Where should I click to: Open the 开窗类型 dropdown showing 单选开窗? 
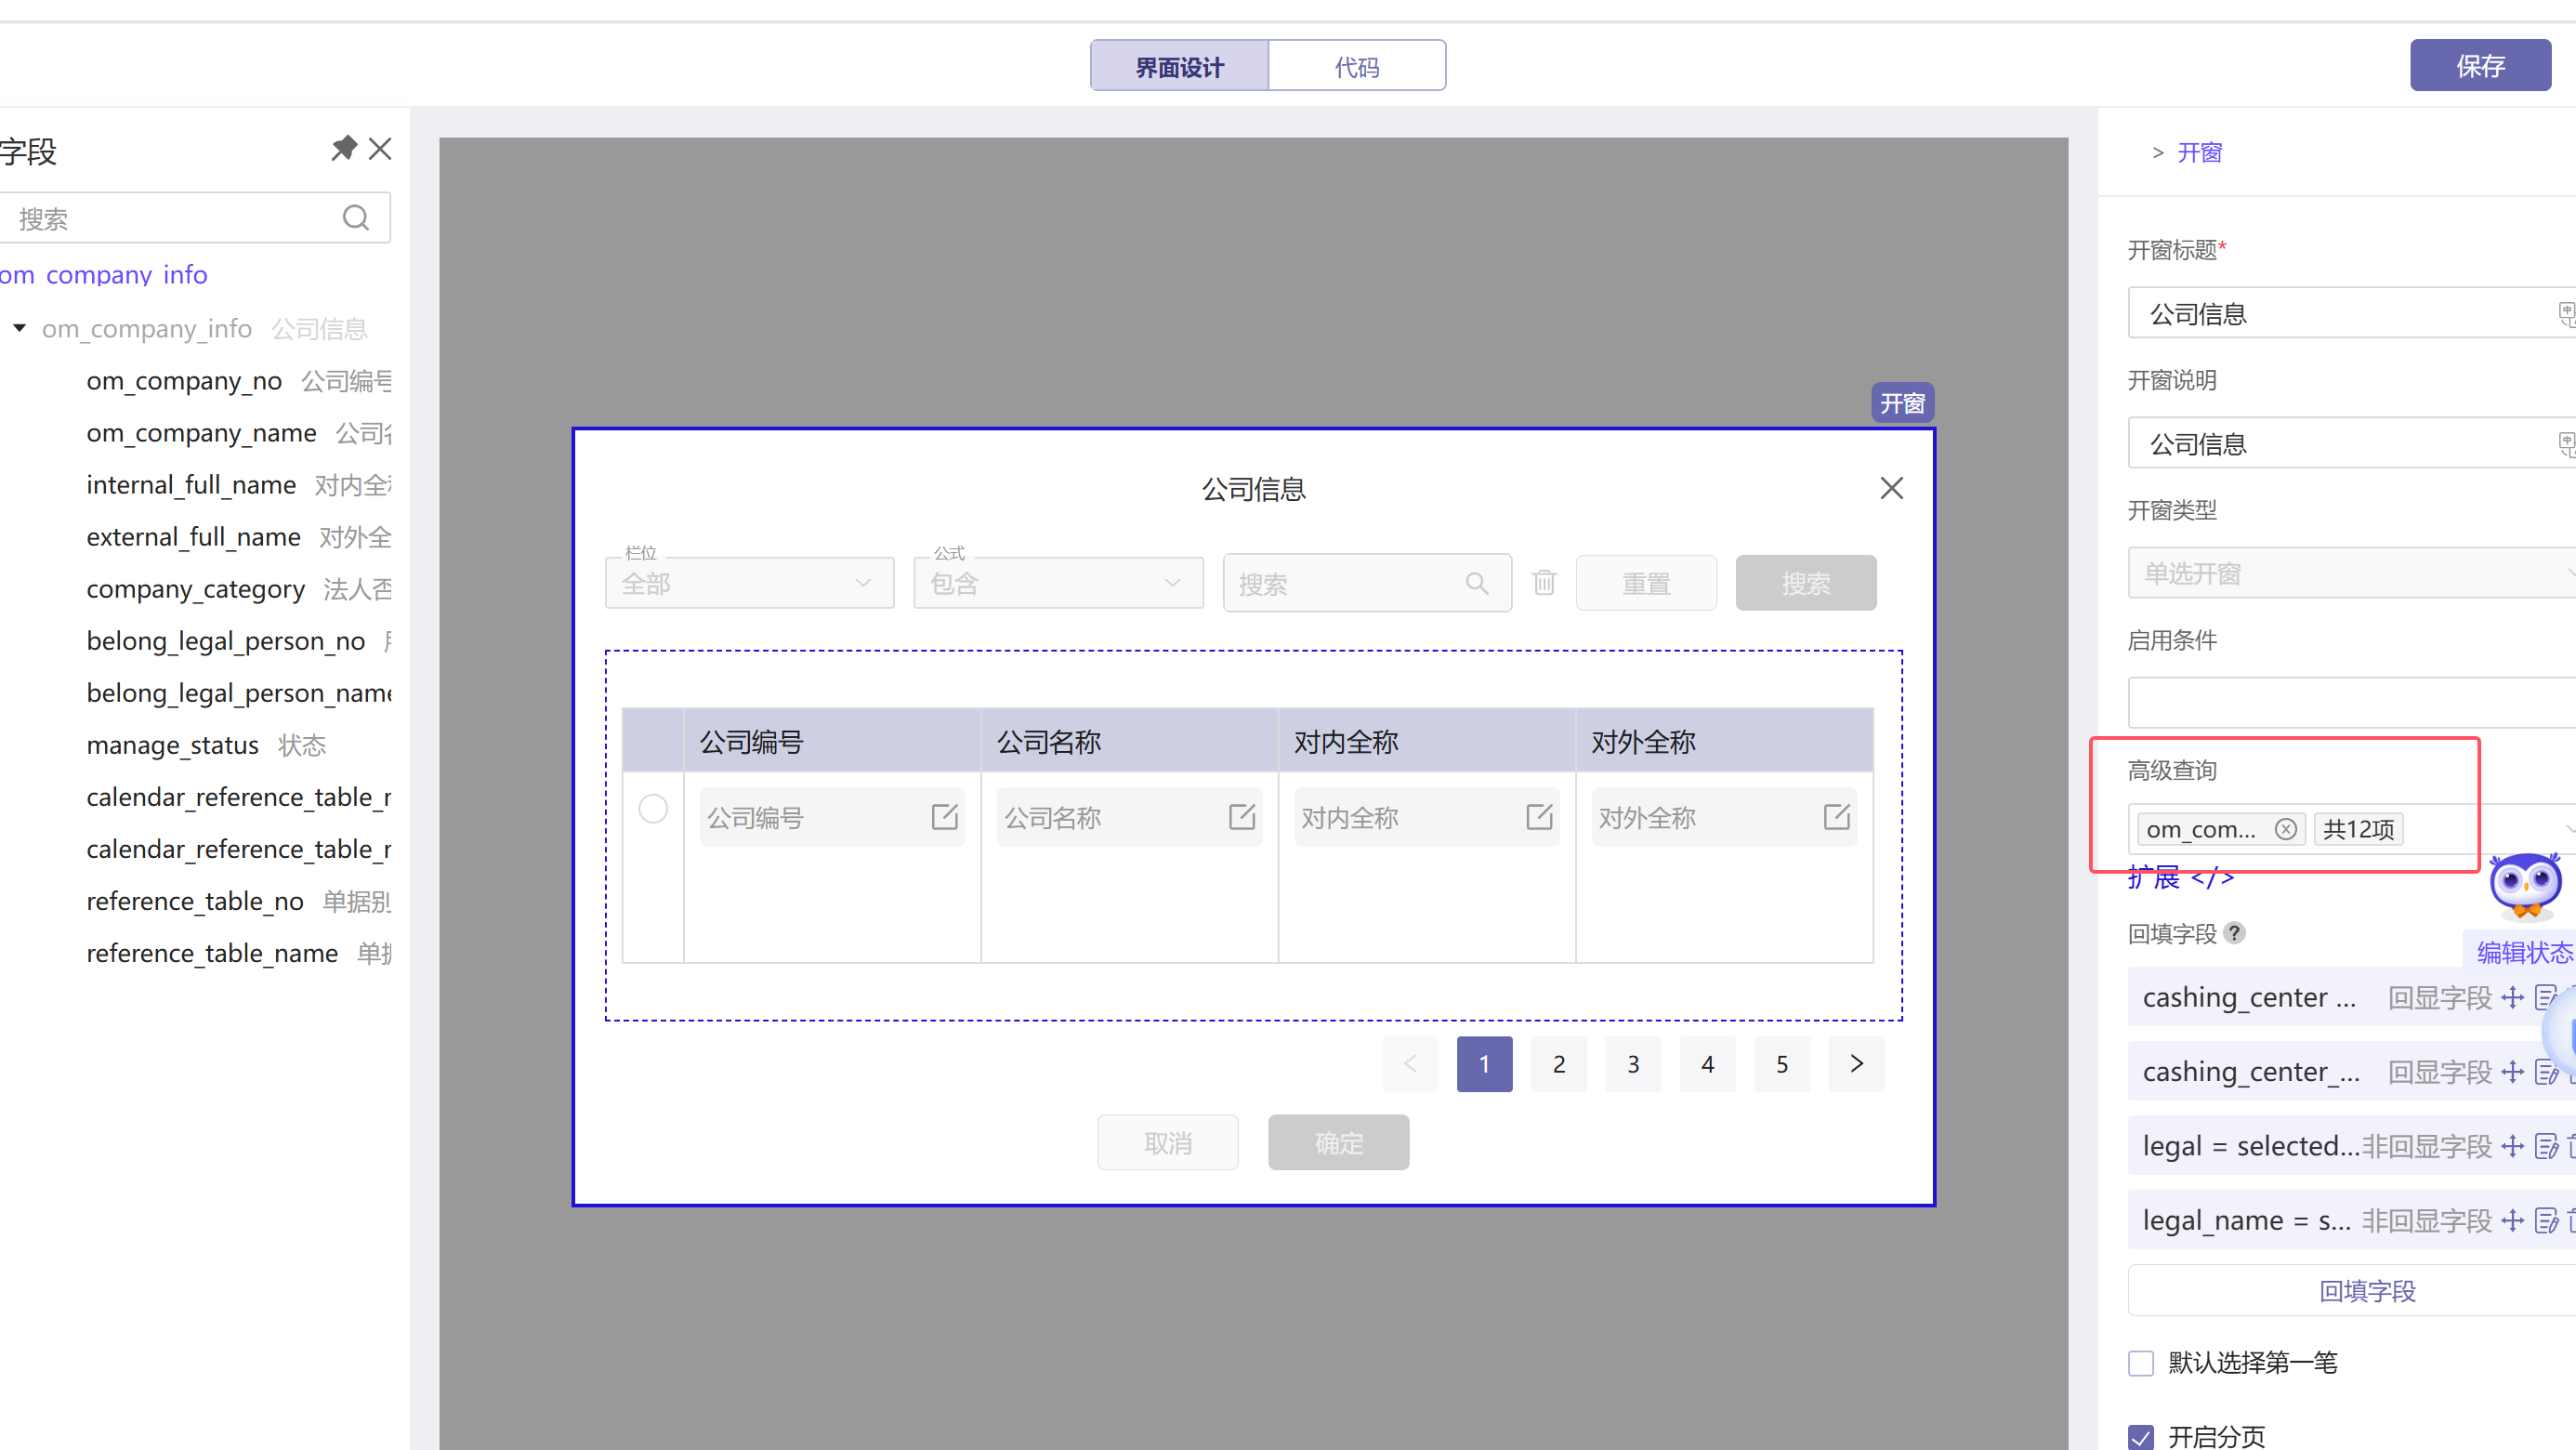click(2351, 573)
